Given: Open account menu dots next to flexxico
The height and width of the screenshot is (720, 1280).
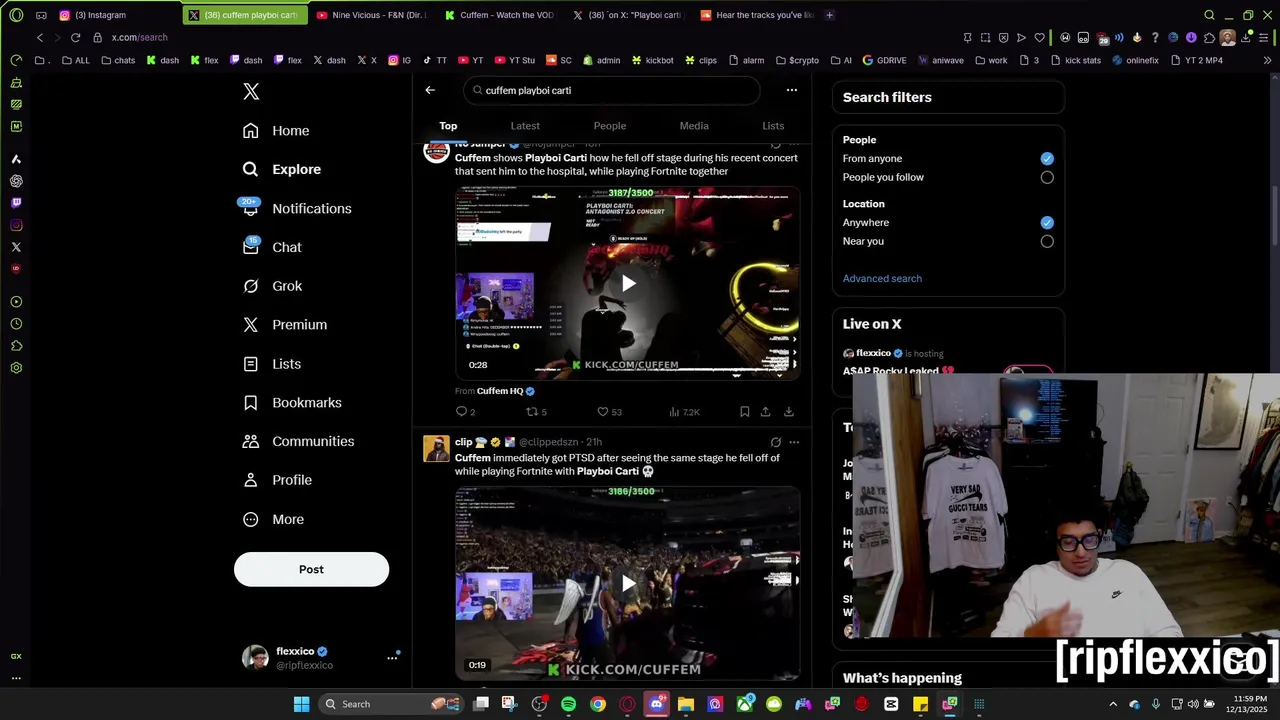Looking at the screenshot, I should click(392, 657).
